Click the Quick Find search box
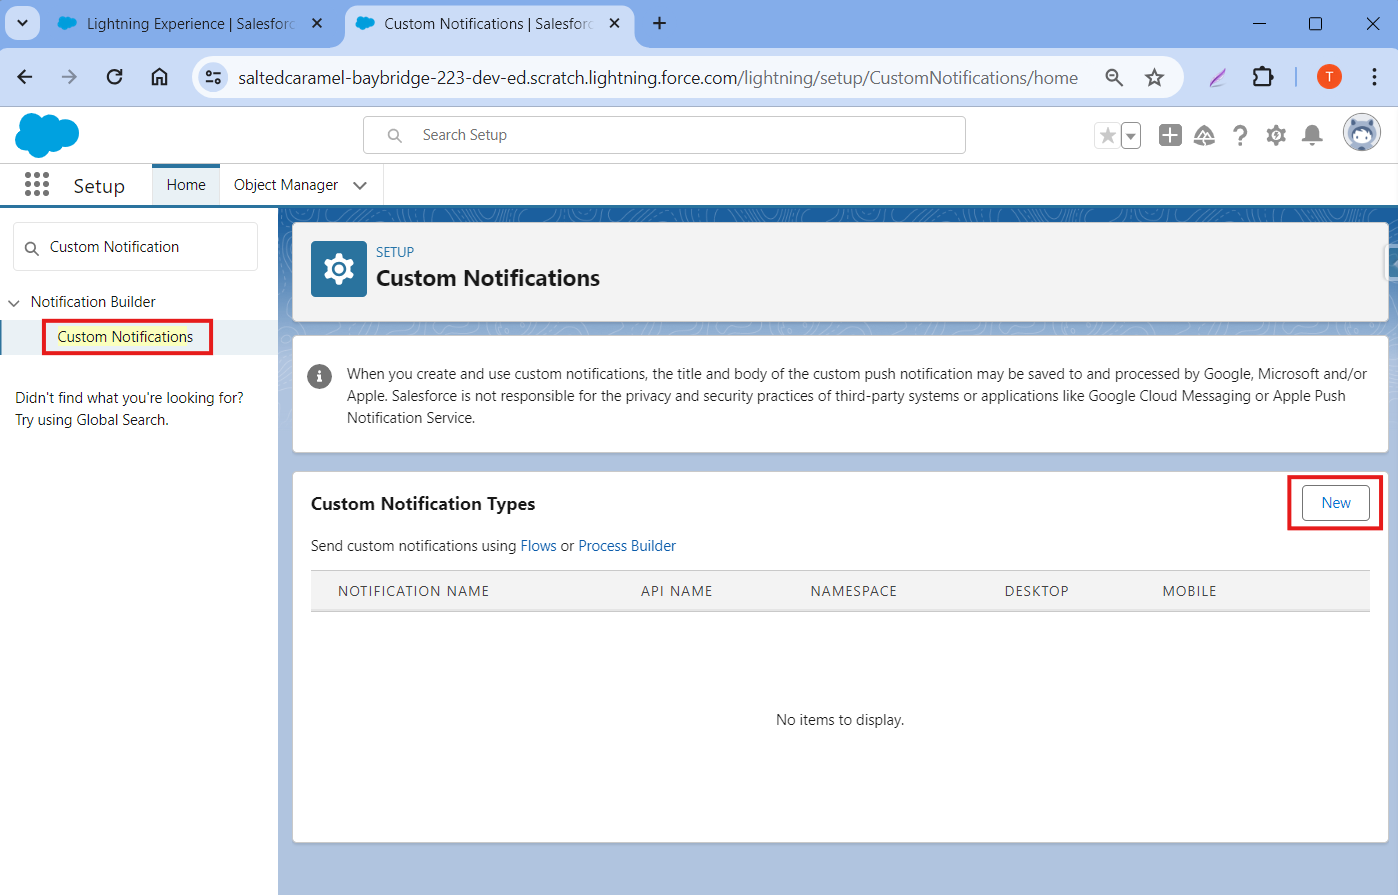This screenshot has height=895, width=1398. click(135, 247)
